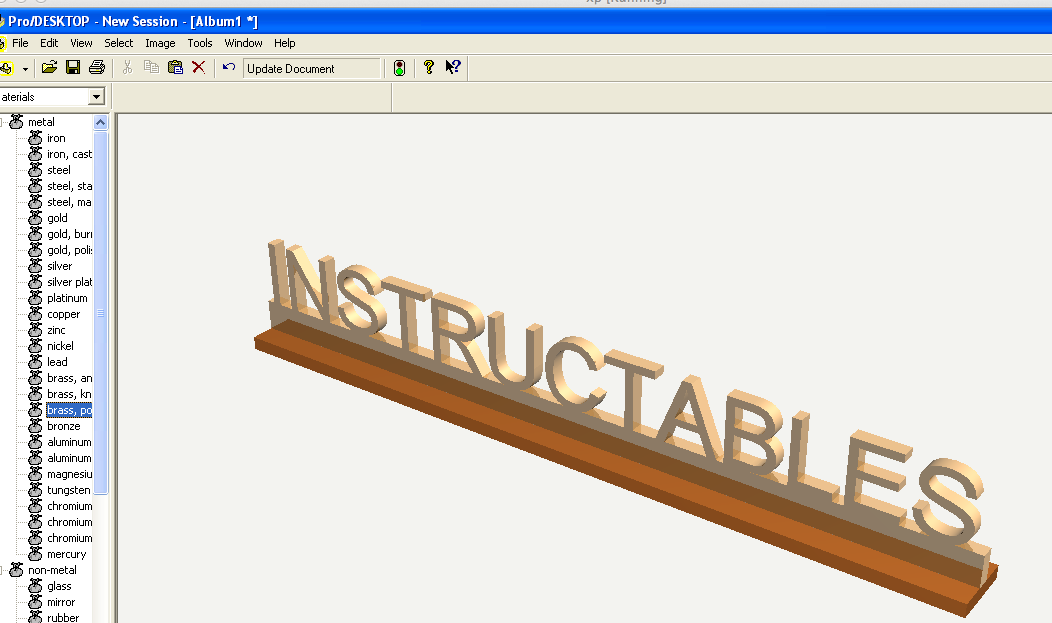The image size is (1052, 623).
Task: Select the glass material entry
Action: tap(59, 586)
